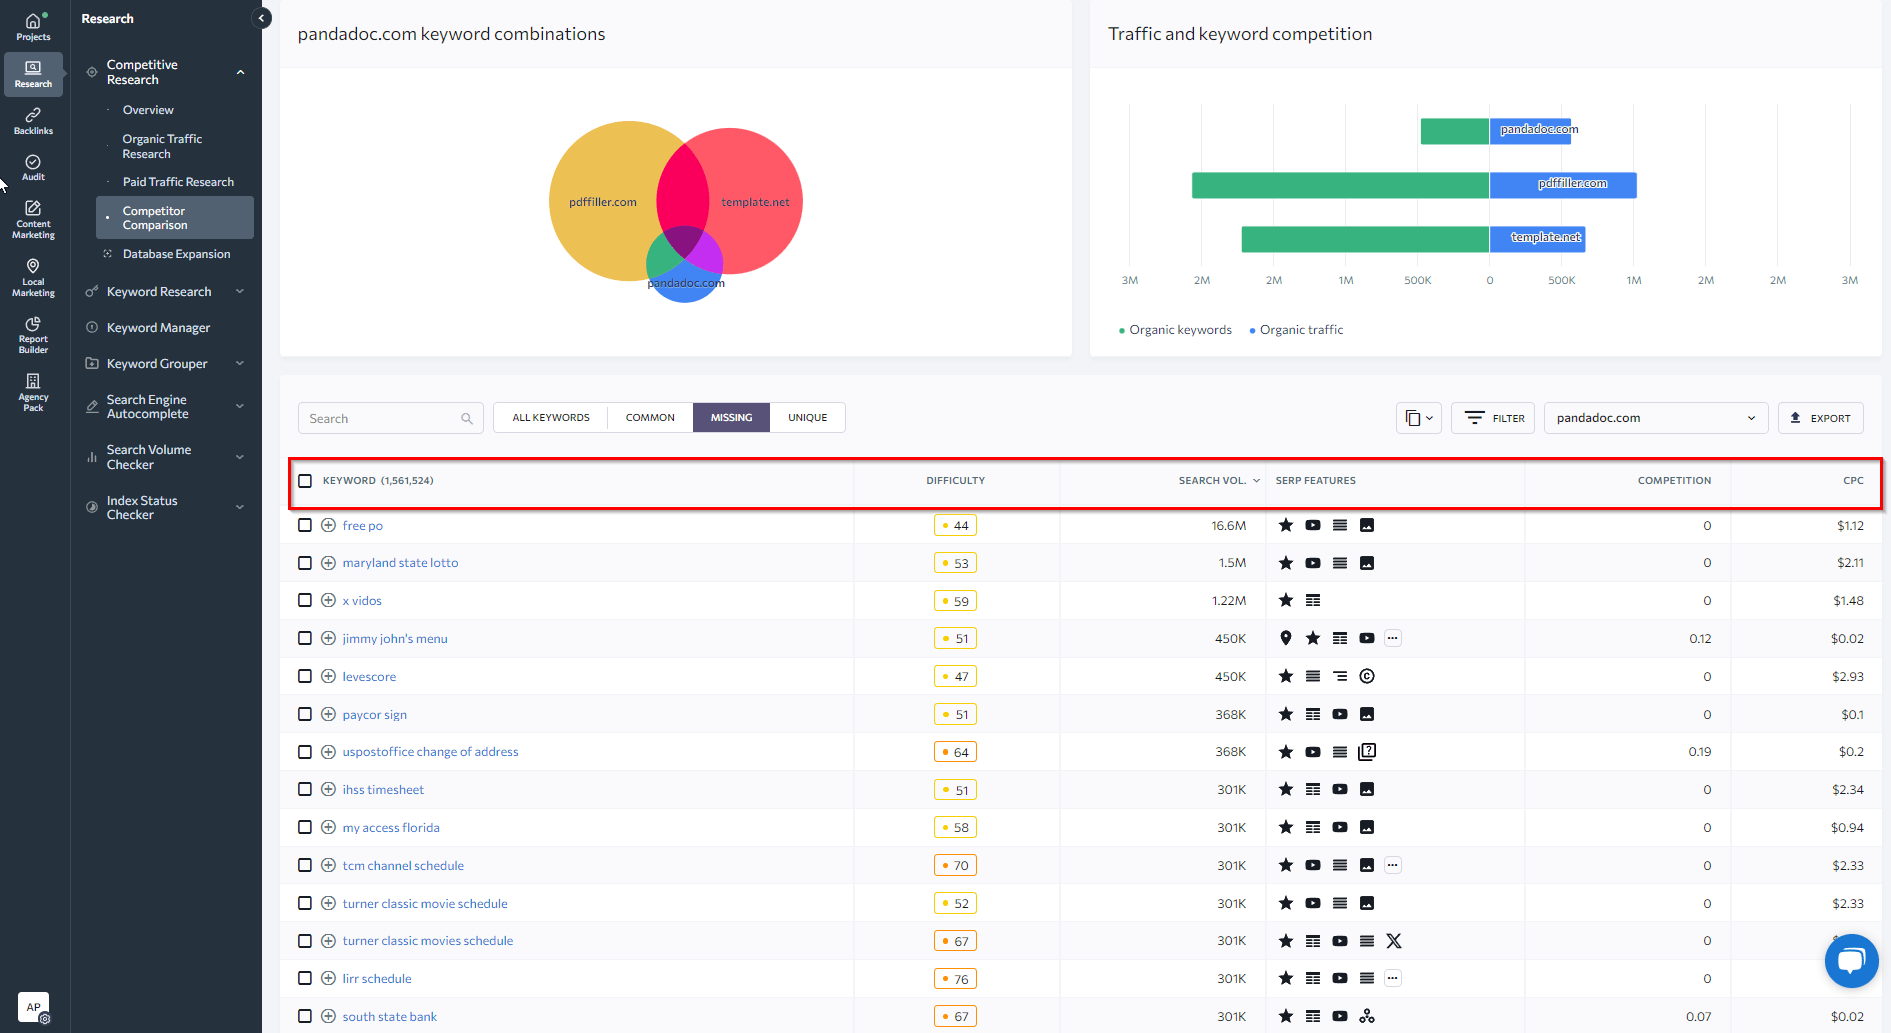Add 'paycor sign' keyword using its plus icon
Viewport: 1891px width, 1033px height.
tap(328, 714)
